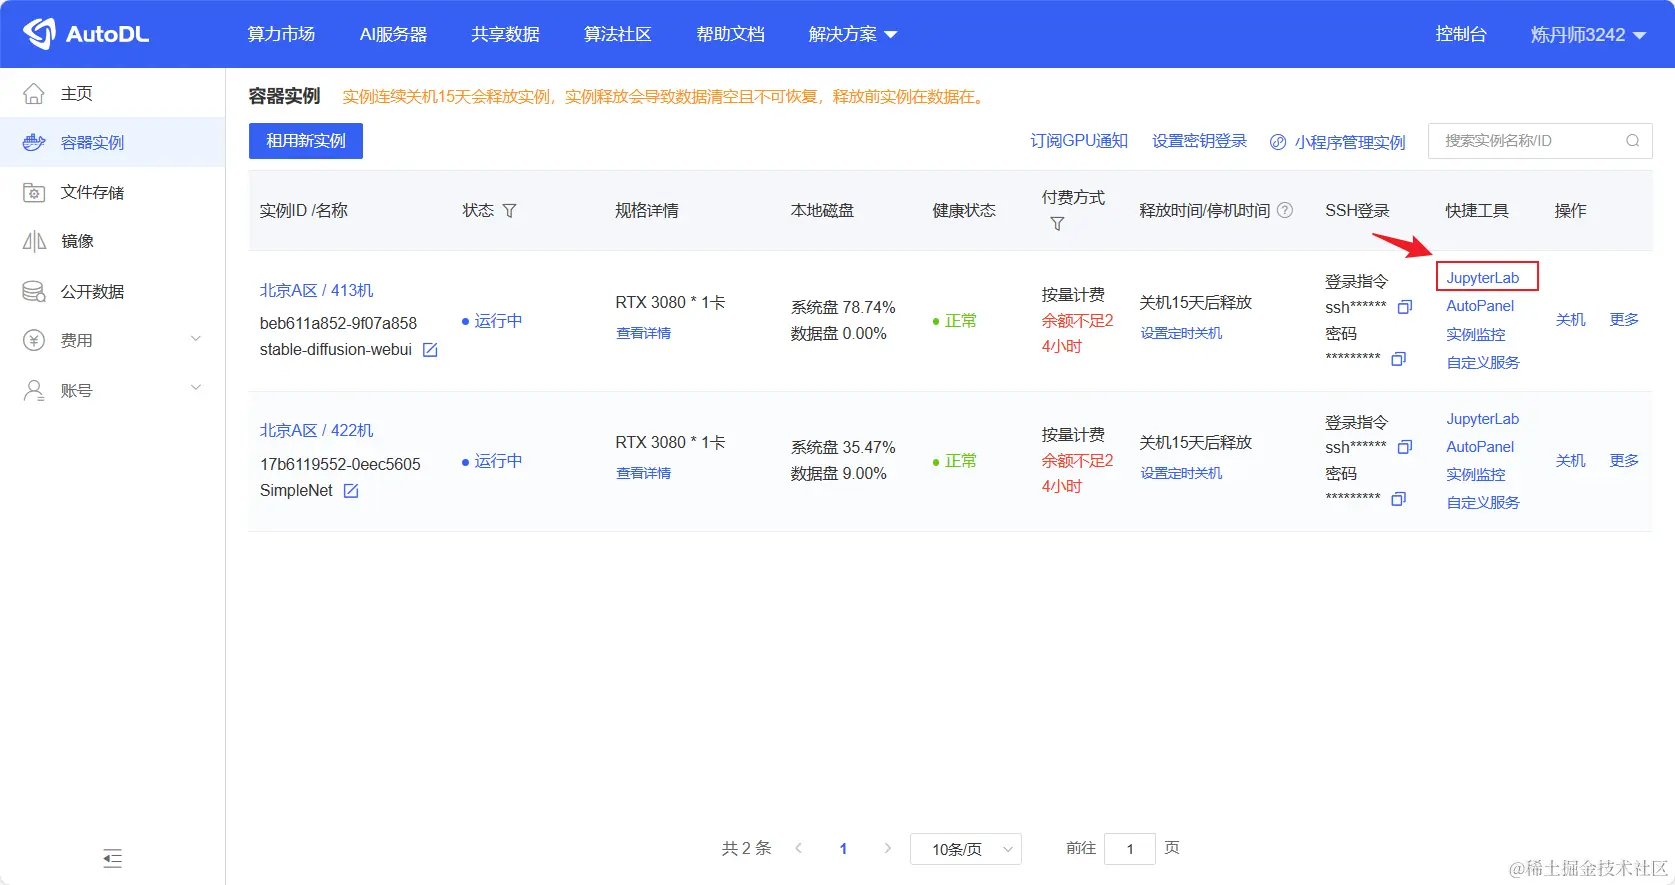
Task: Click the AutoDL logo icon
Action: tap(40, 34)
